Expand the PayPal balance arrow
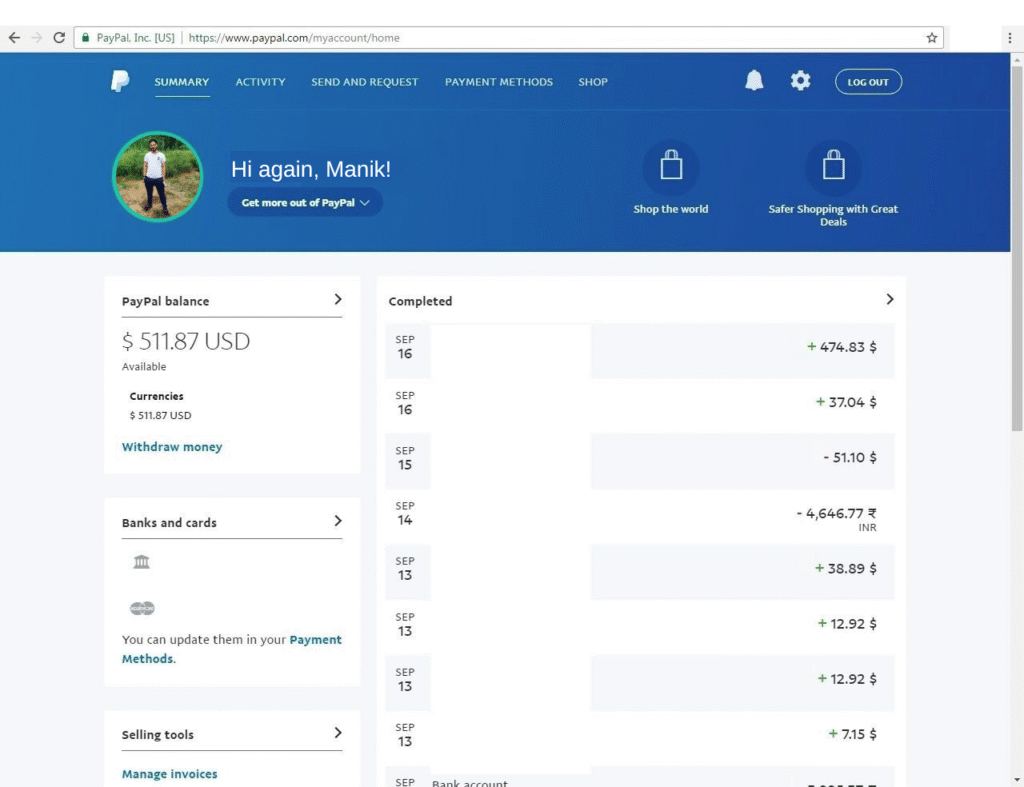The image size is (1024, 787). click(338, 299)
